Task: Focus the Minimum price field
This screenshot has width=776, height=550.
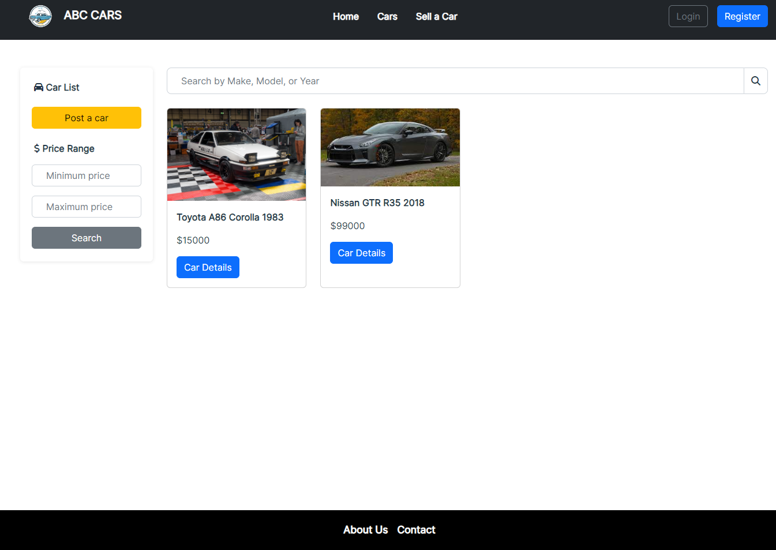Action: pyautogui.click(x=87, y=176)
